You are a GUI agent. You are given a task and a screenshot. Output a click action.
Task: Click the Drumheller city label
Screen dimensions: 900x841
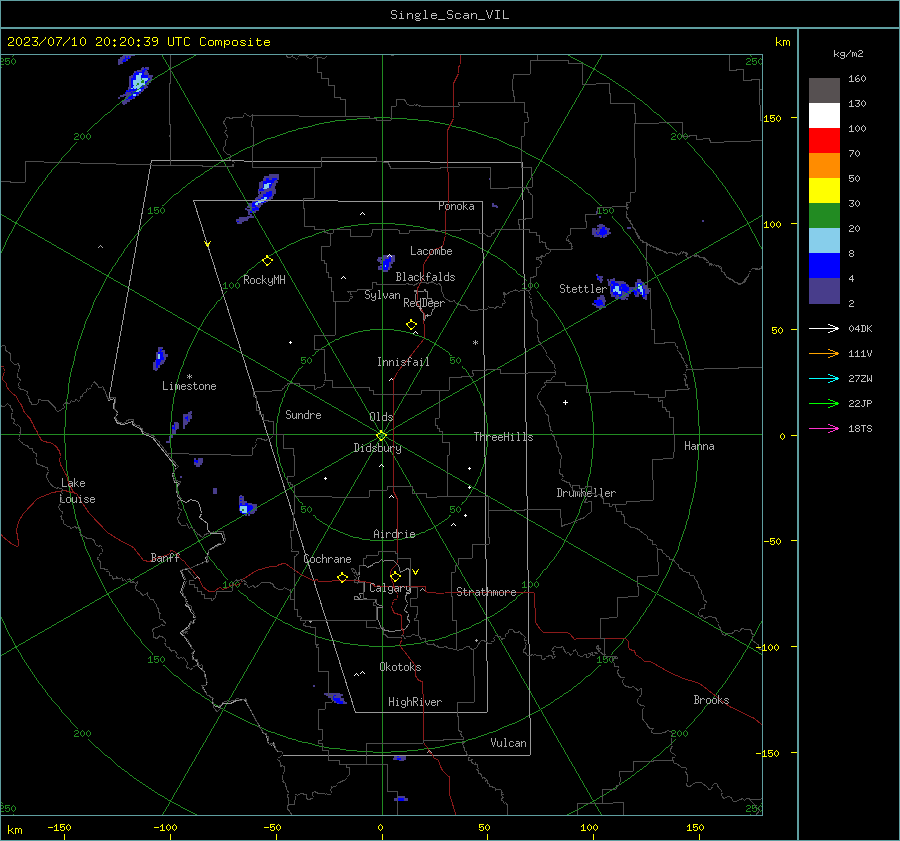(586, 493)
